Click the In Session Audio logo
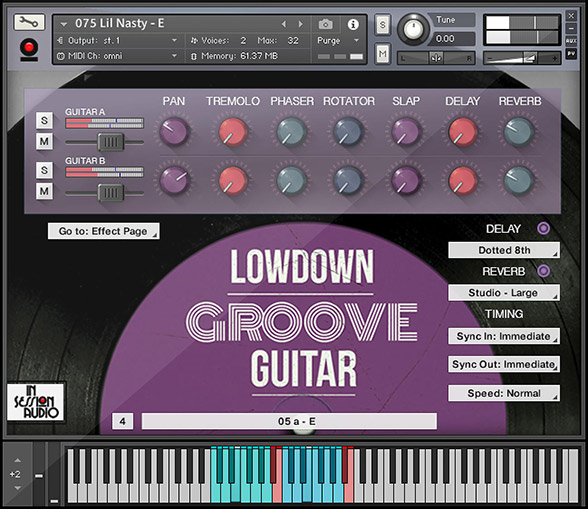The width and height of the screenshot is (588, 509). point(36,402)
